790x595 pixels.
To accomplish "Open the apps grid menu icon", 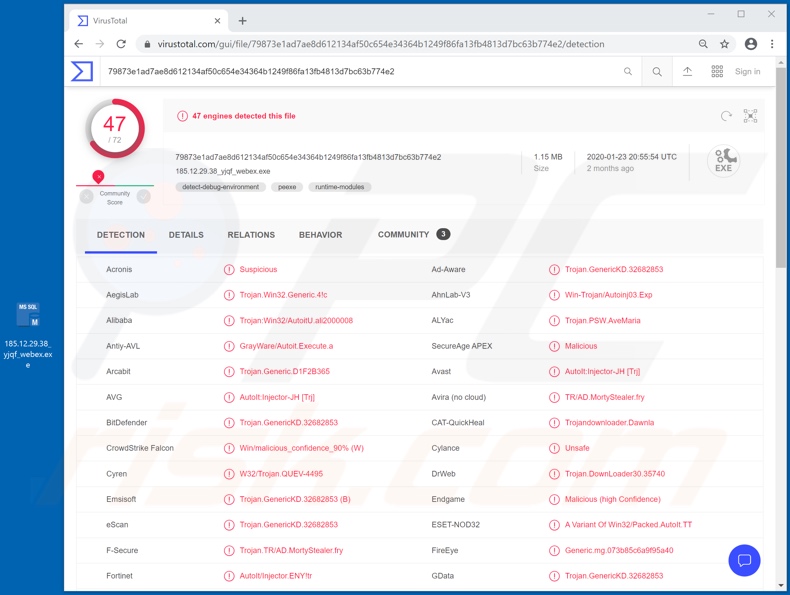I will coord(717,72).
